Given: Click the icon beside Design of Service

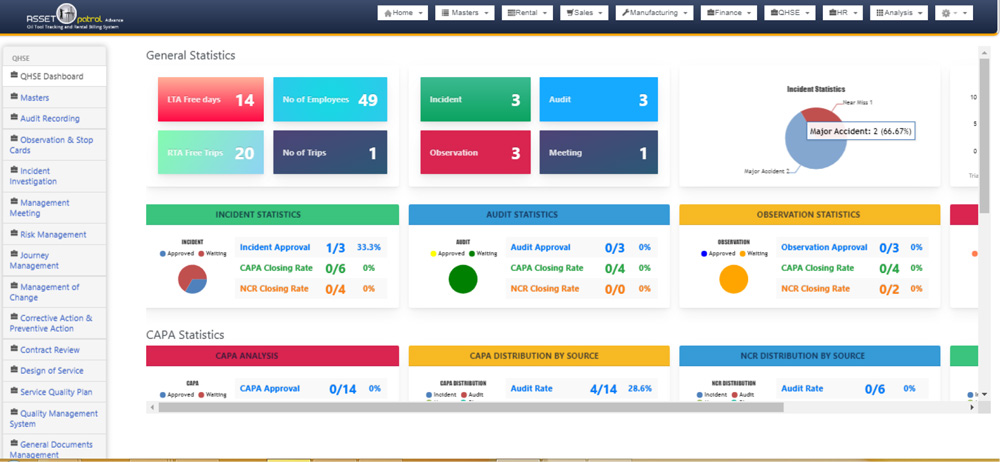Looking at the screenshot, I should 14,371.
